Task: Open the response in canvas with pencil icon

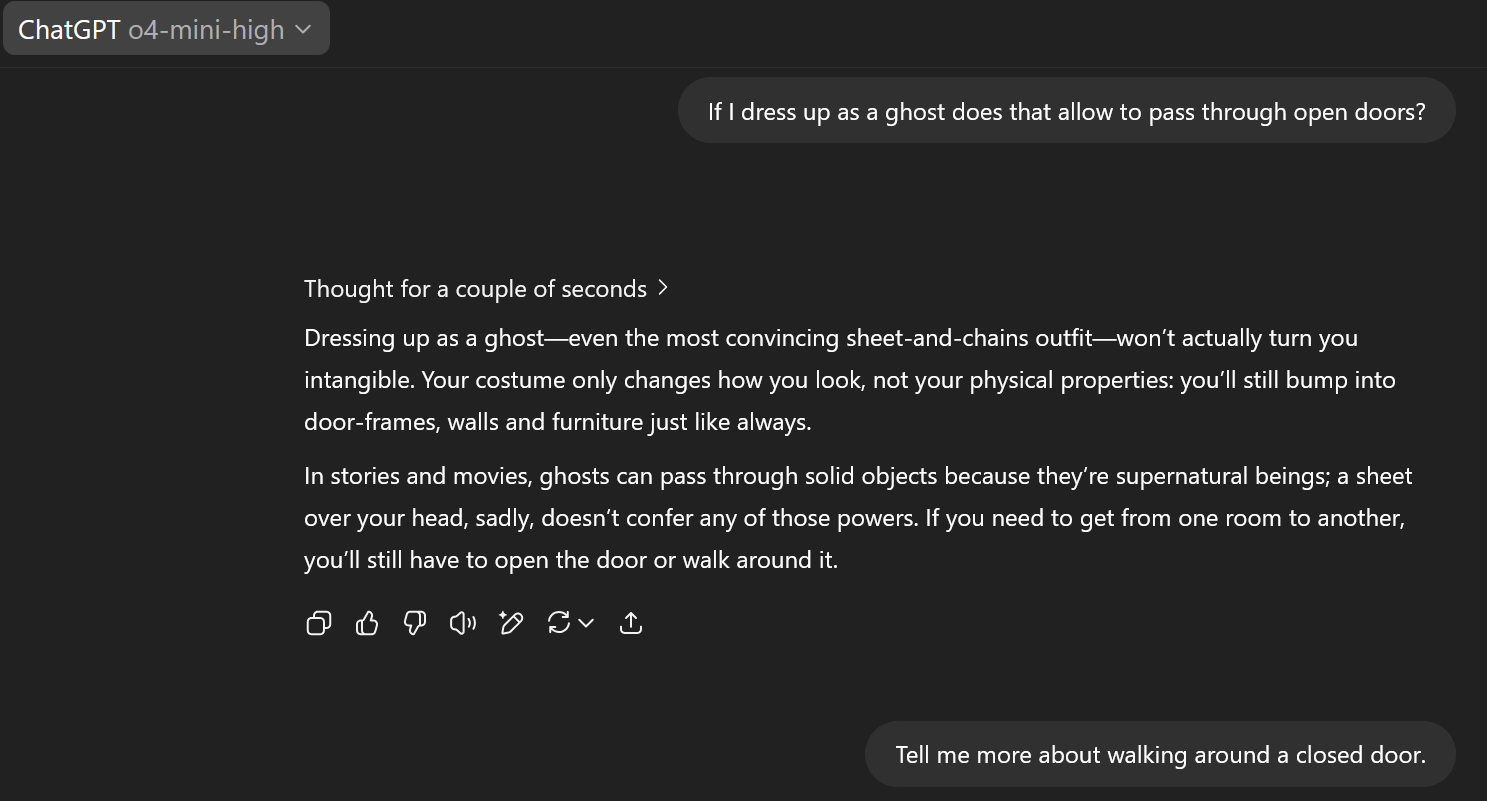Action: point(511,624)
